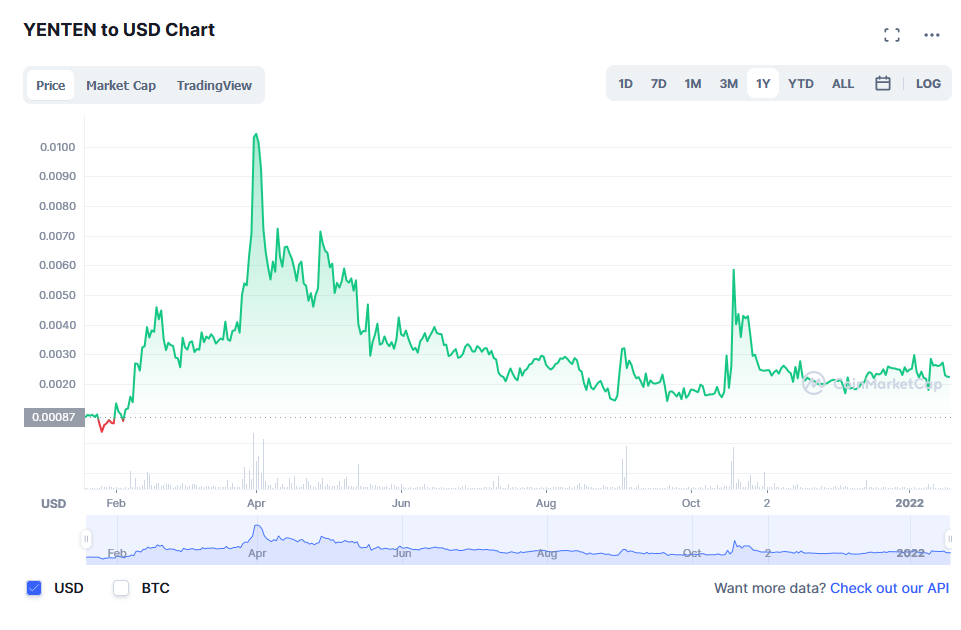Open the Check out our API link

coord(889,588)
